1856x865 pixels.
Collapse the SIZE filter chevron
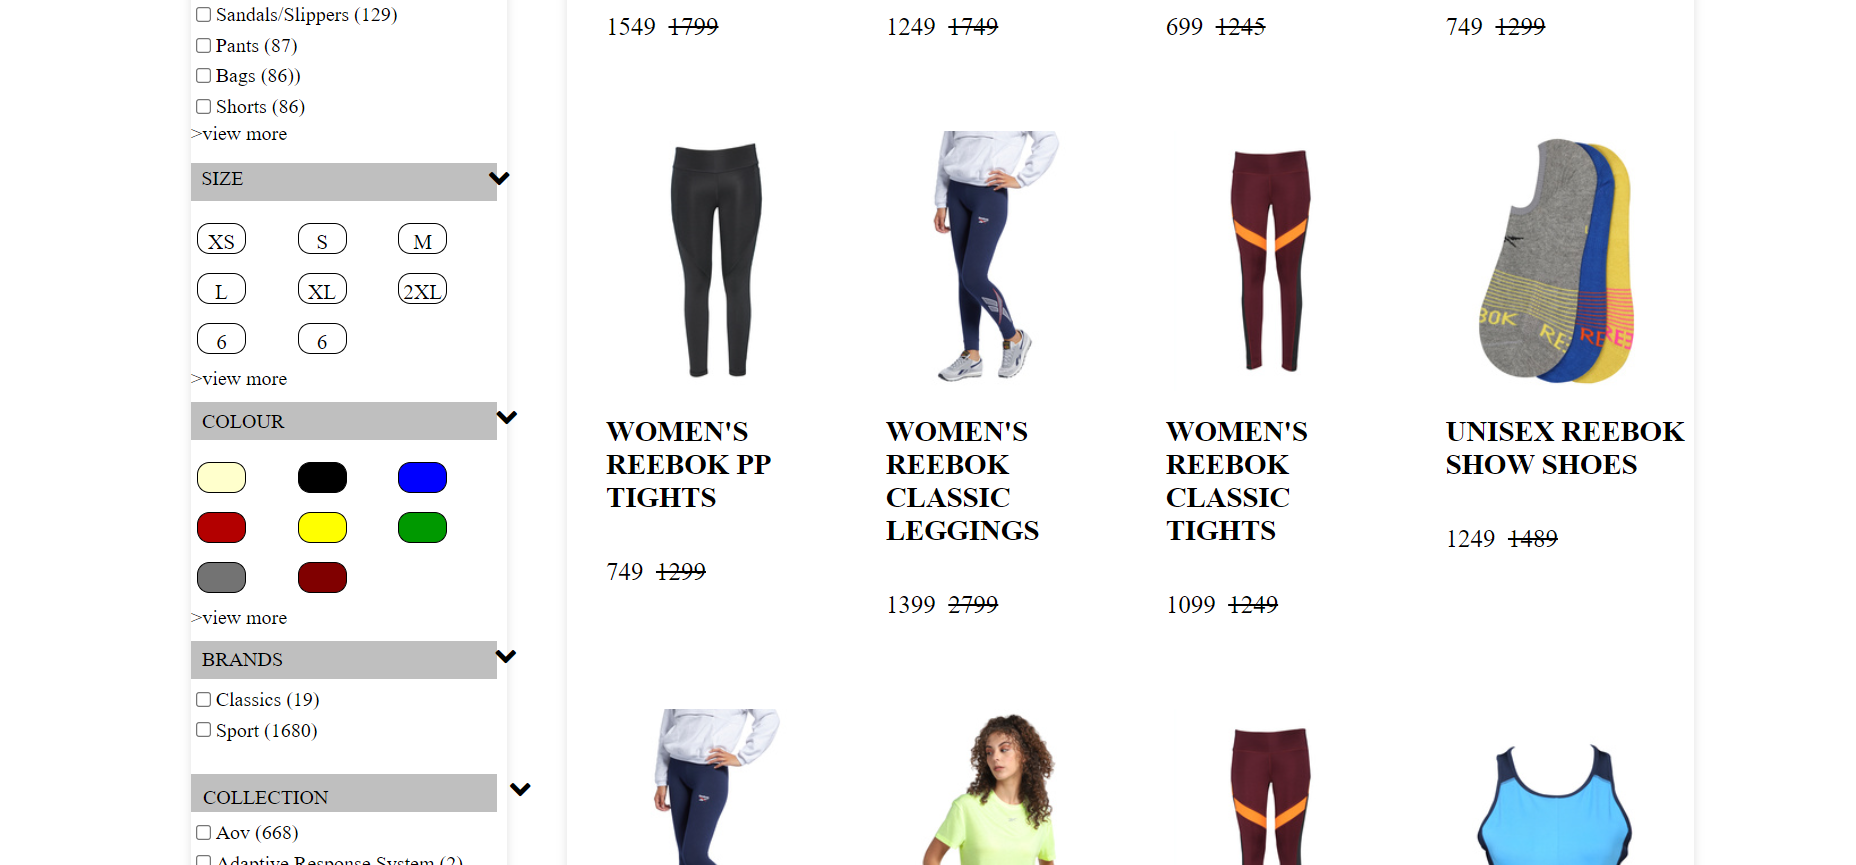click(x=499, y=178)
